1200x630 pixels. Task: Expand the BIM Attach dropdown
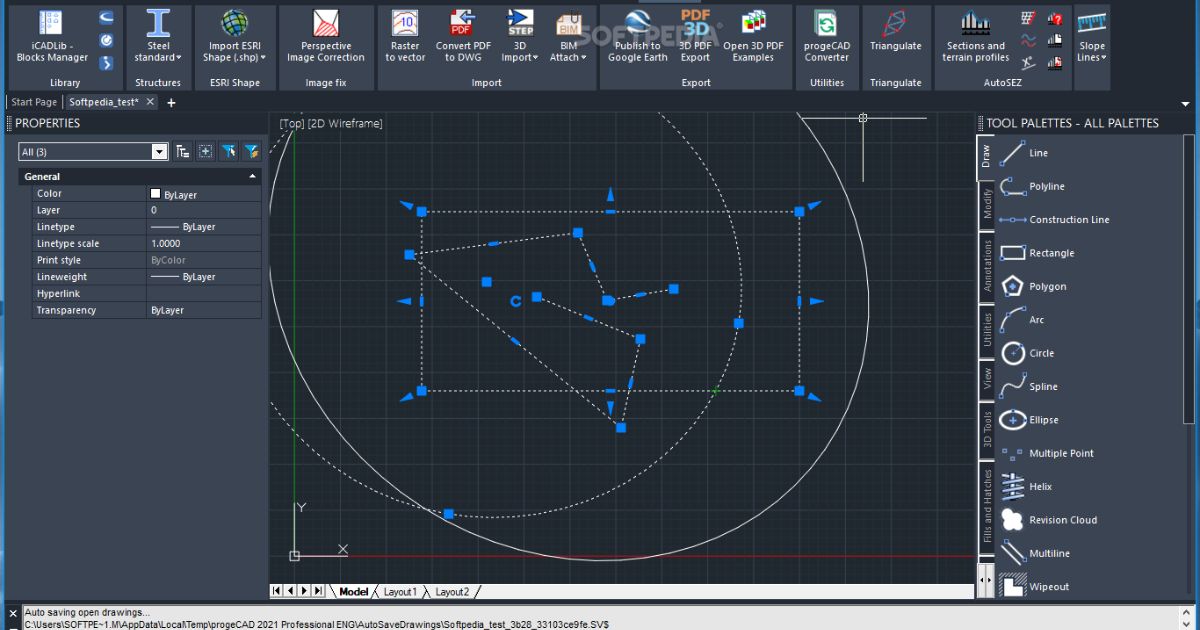[568, 37]
